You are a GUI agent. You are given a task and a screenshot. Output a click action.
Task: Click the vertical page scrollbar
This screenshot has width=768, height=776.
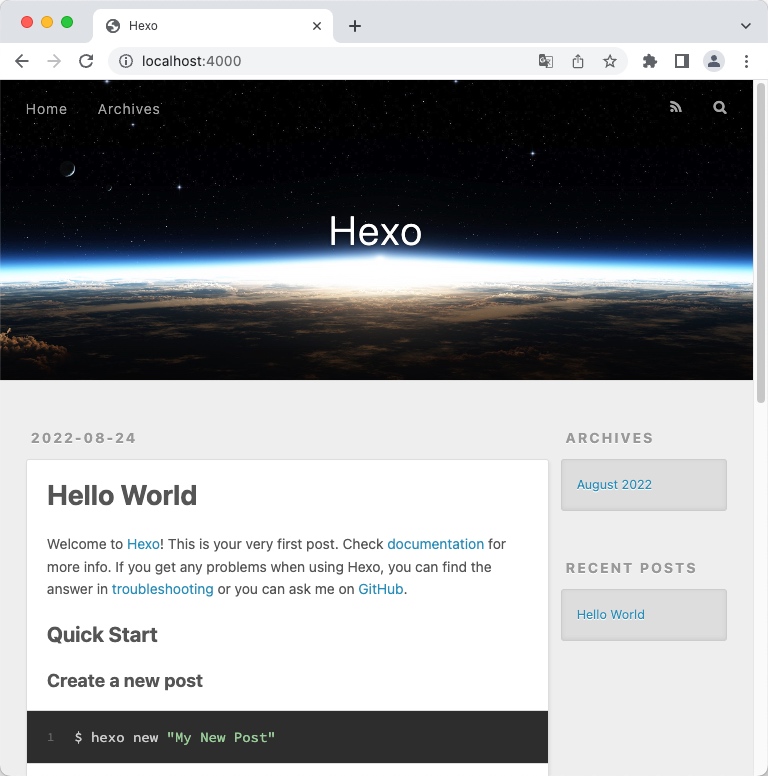tap(761, 240)
